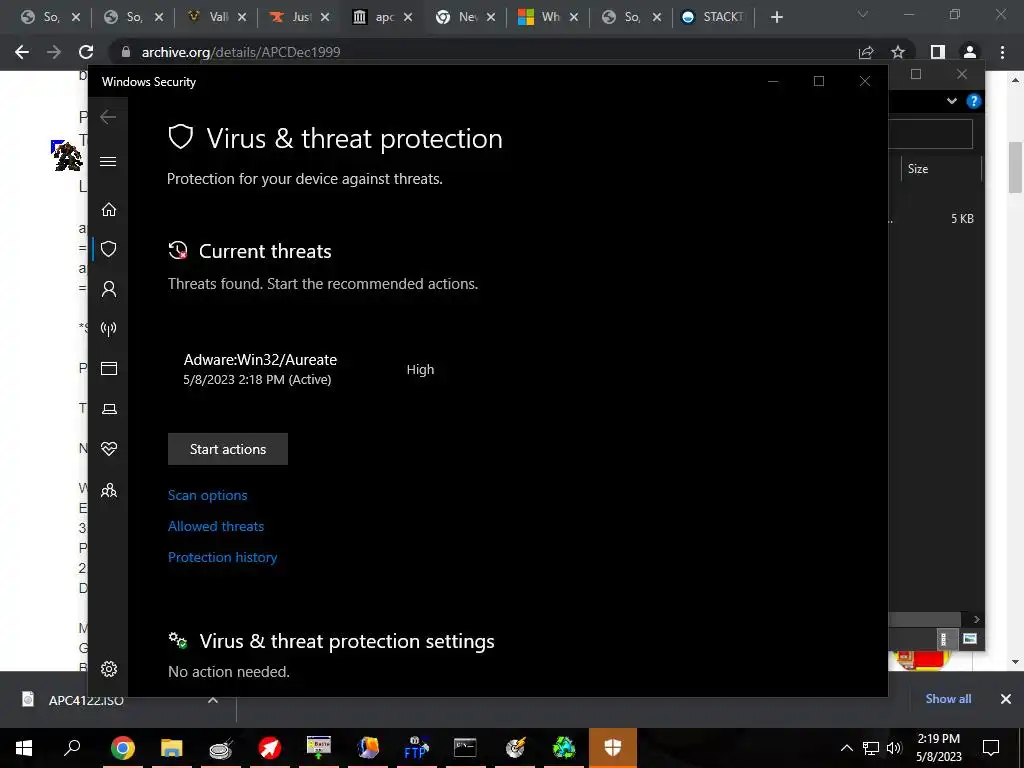Viewport: 1024px width, 768px height.
Task: Open App & browser control window icon
Action: 108,368
